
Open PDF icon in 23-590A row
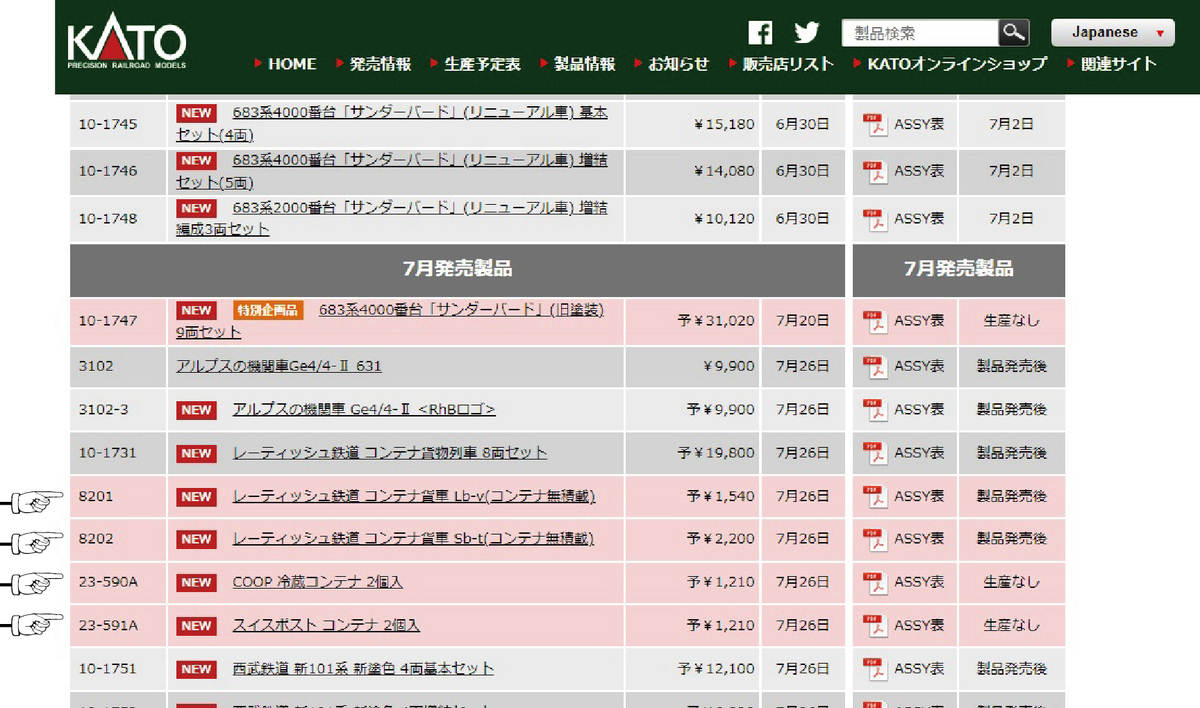pyautogui.click(x=877, y=582)
